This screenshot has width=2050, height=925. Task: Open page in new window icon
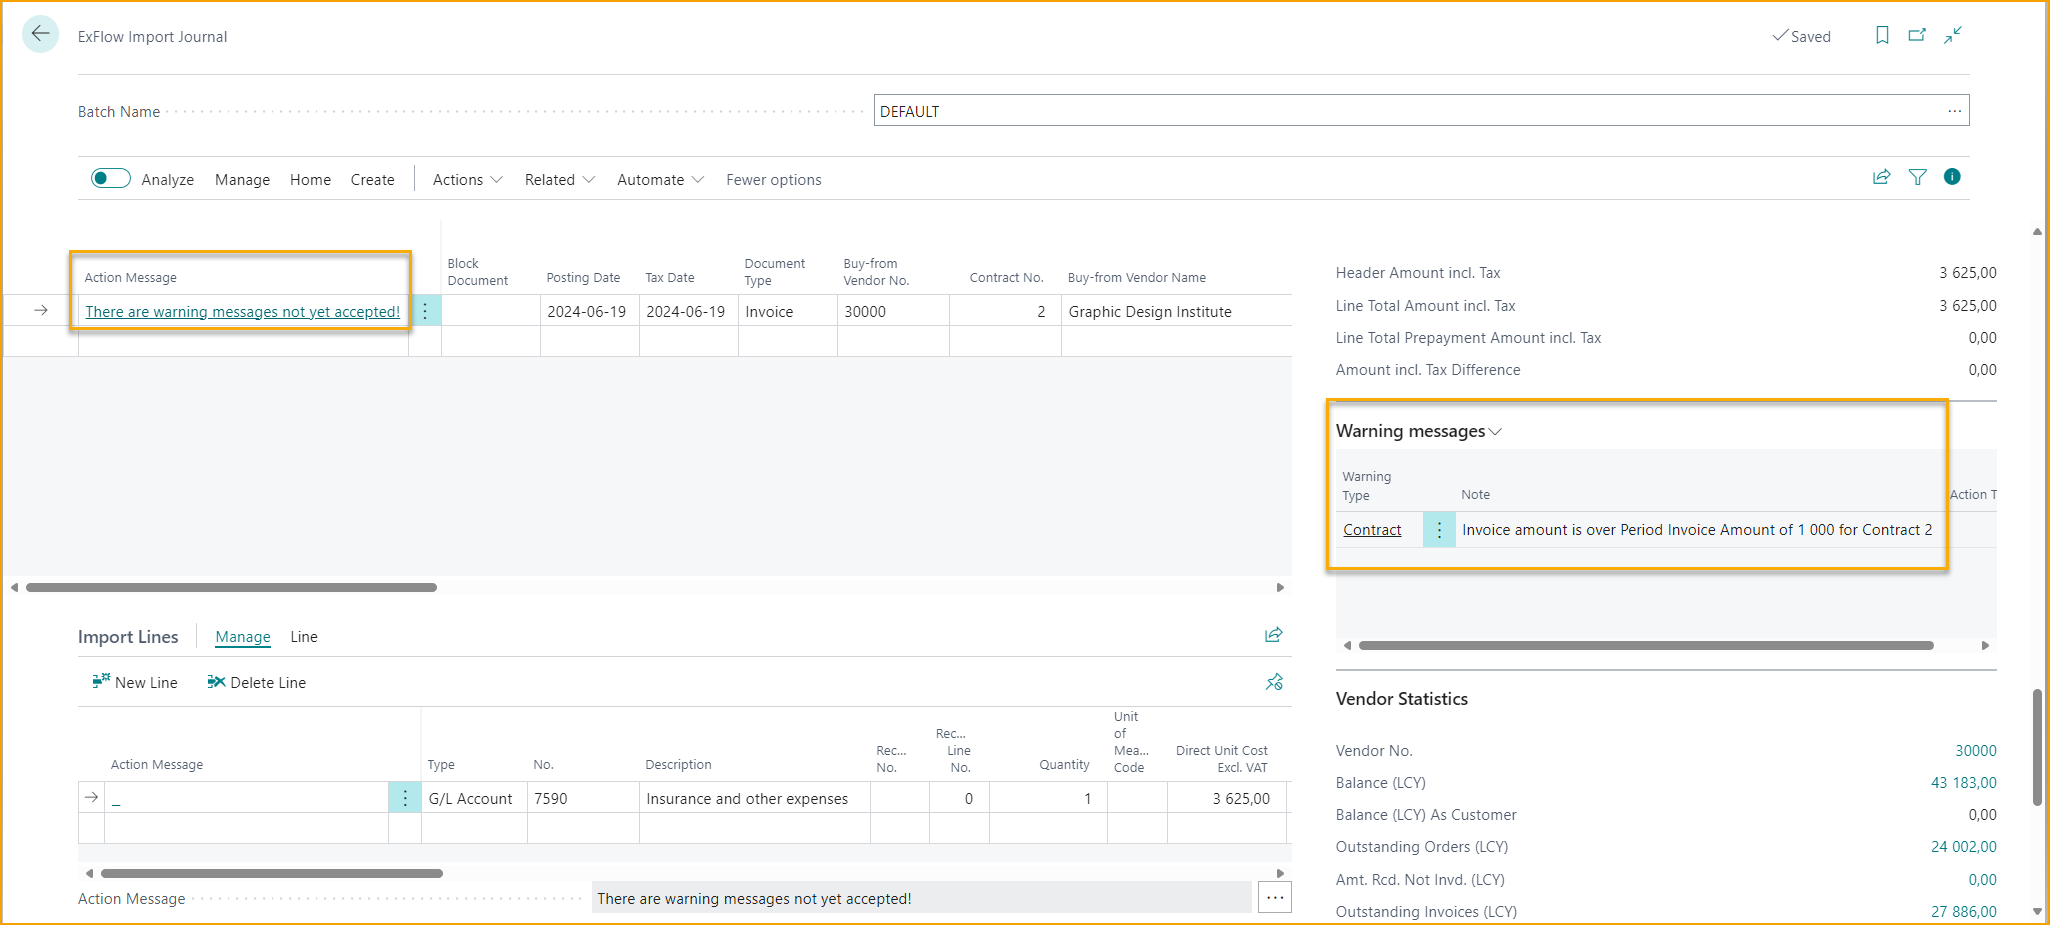click(x=1917, y=35)
